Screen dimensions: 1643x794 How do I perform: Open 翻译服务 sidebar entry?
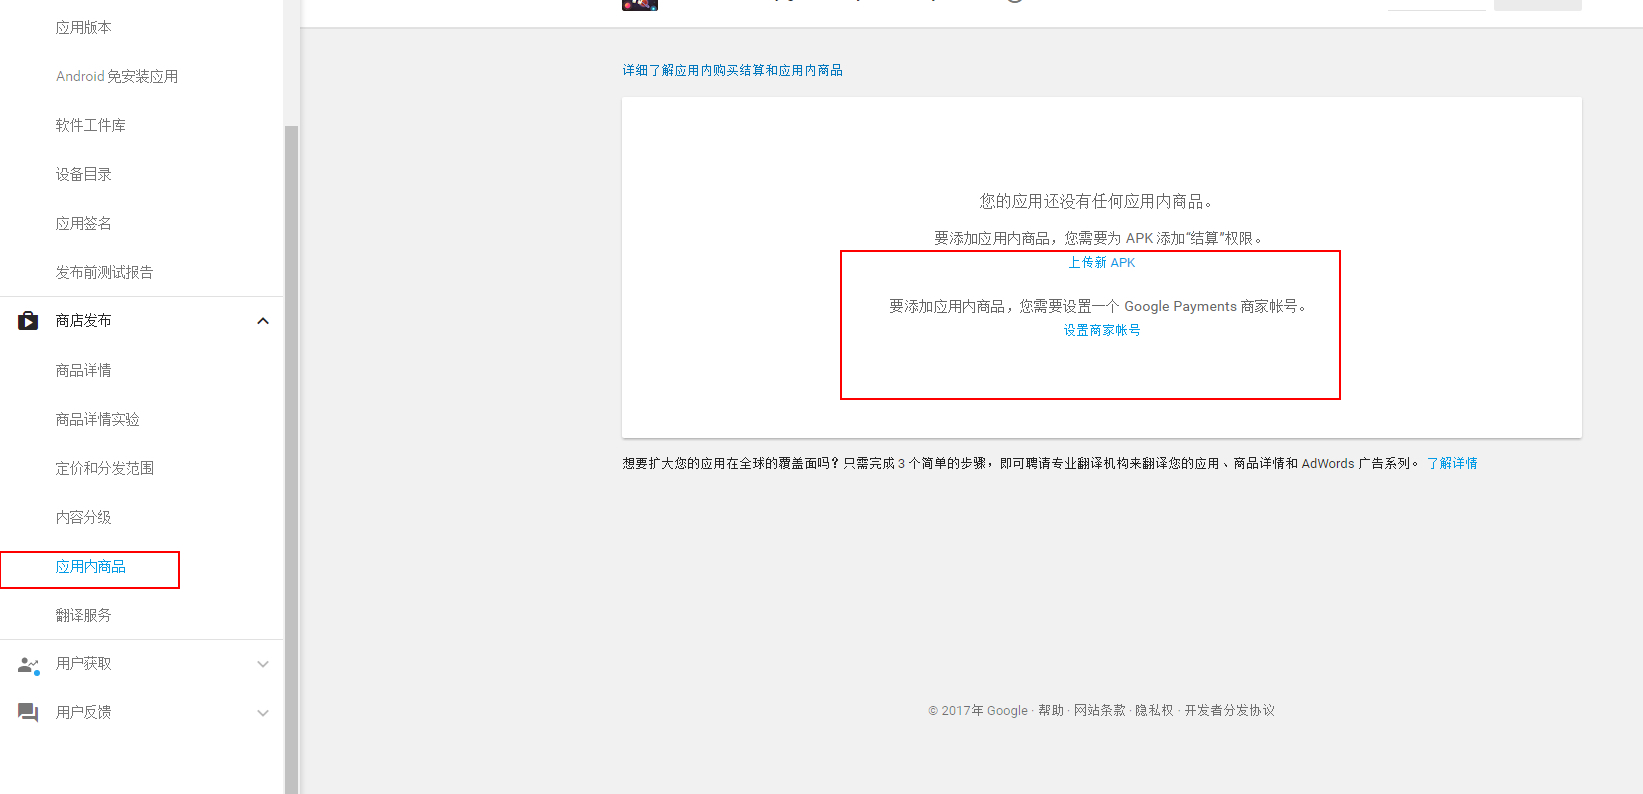coord(84,615)
